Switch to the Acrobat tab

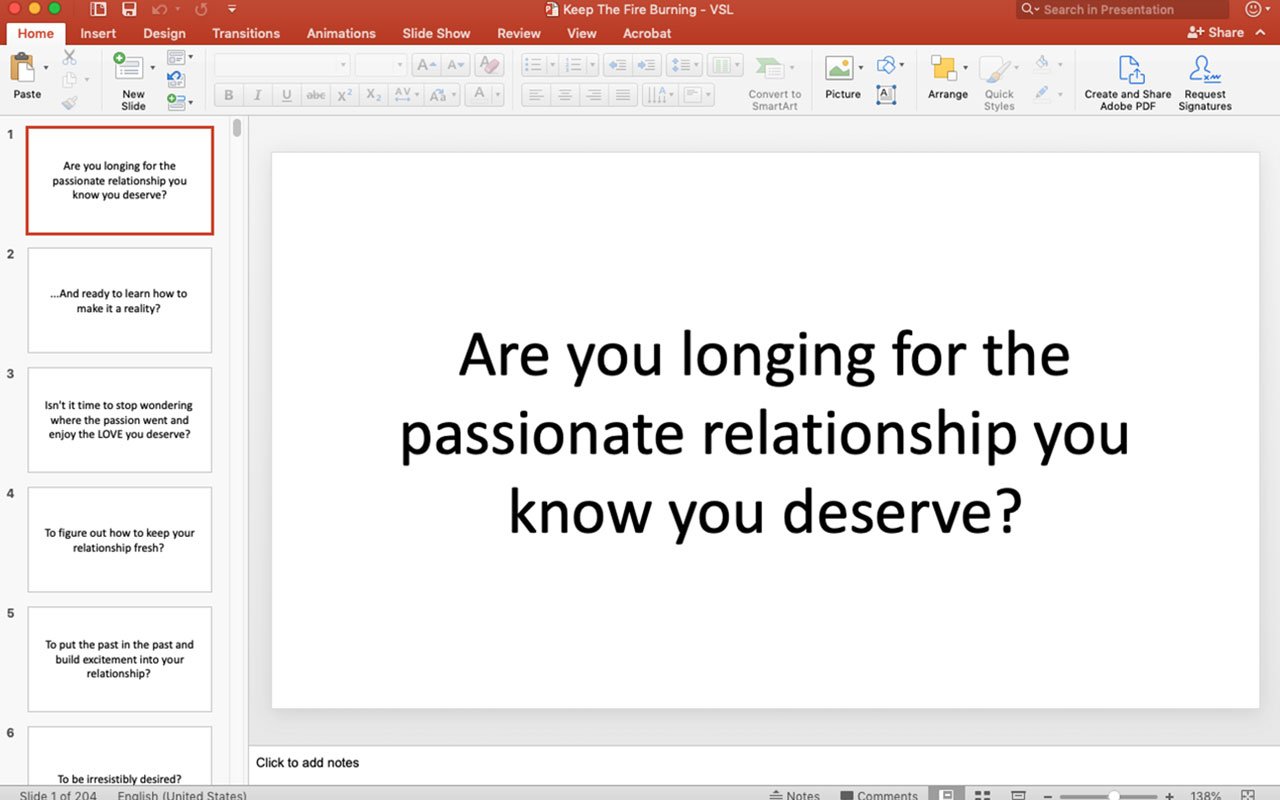point(647,33)
